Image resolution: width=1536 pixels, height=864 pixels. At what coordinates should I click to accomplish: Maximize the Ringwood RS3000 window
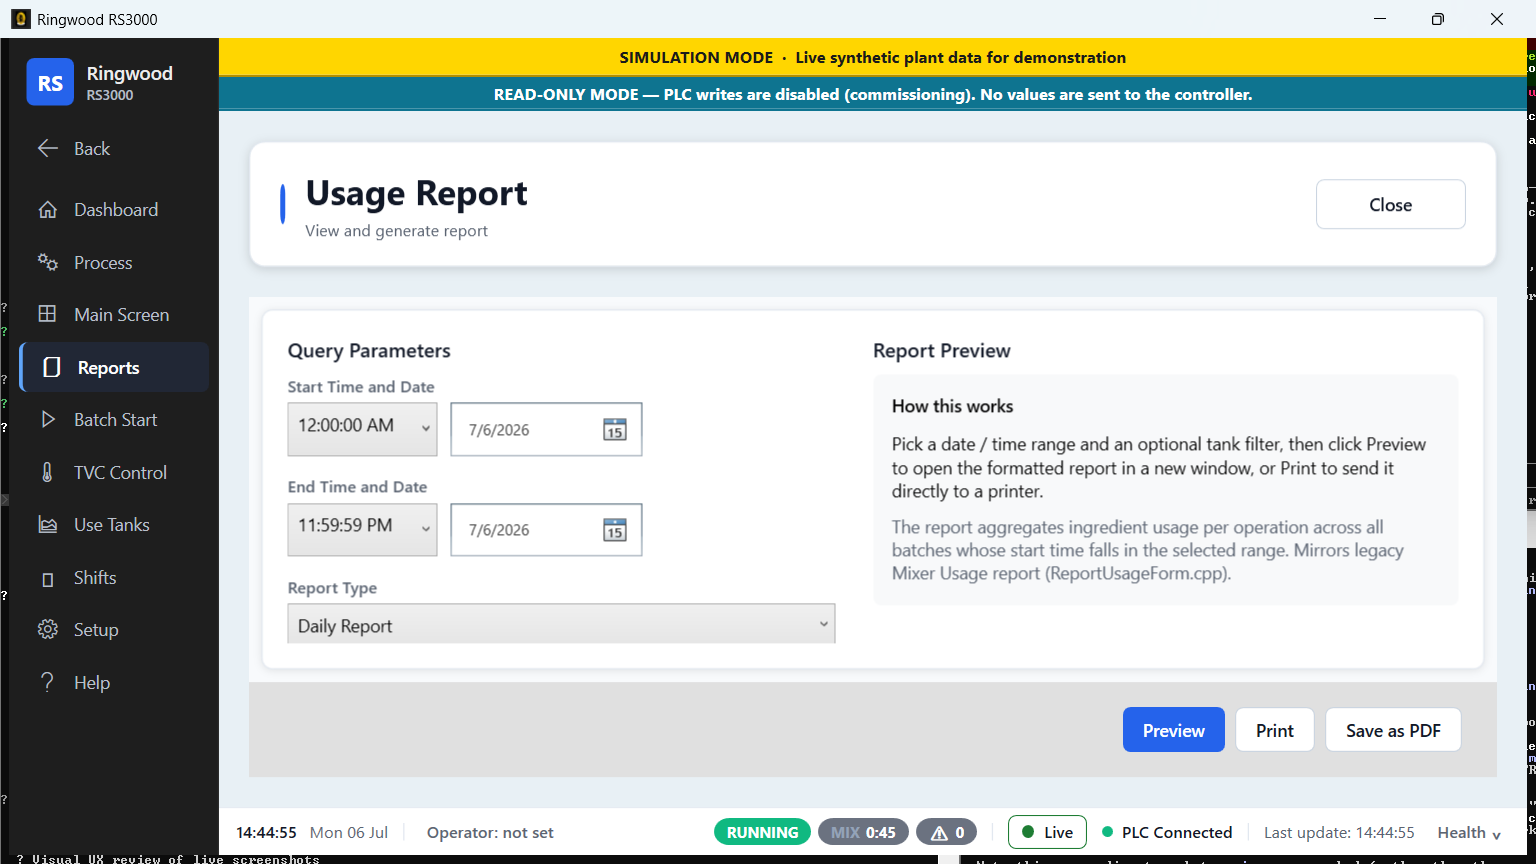tap(1437, 19)
